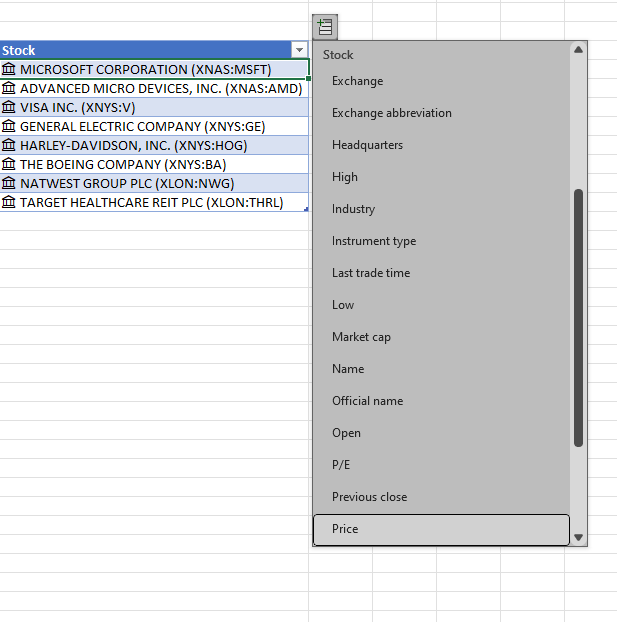Viewport: 617px width, 622px height.
Task: Select the Stock table header cell
Action: pos(154,50)
